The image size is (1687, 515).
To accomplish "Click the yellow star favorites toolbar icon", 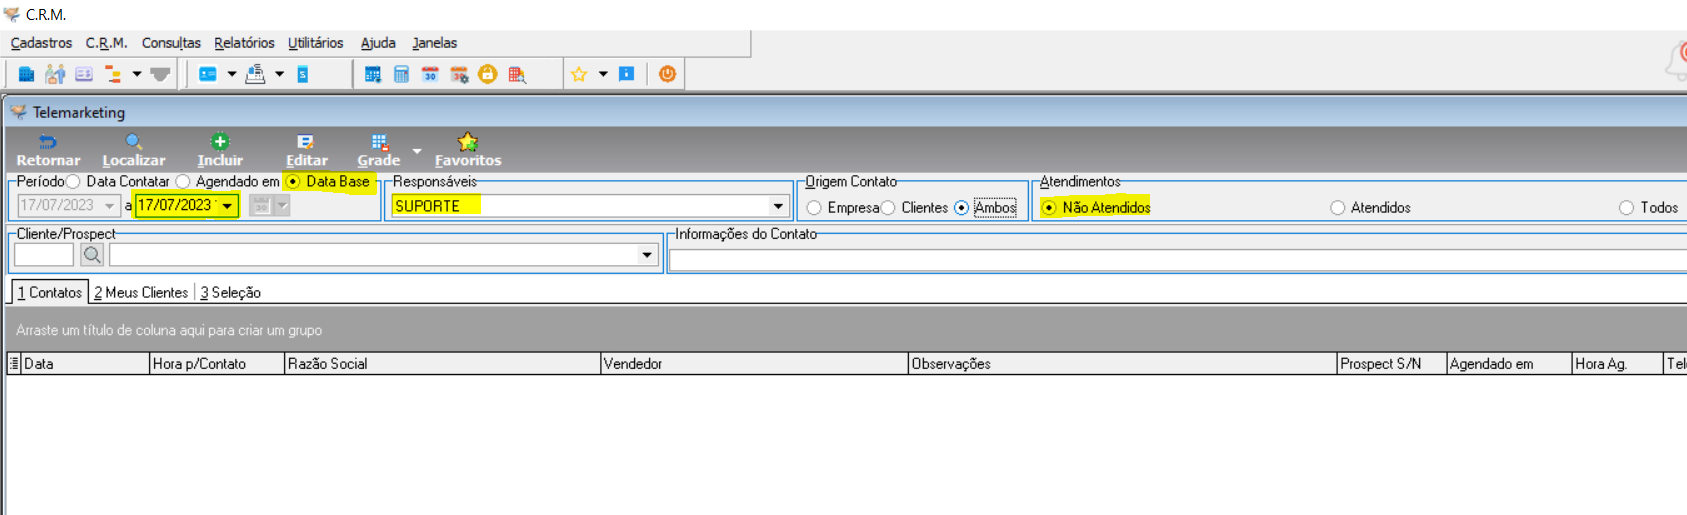I will coord(579,74).
